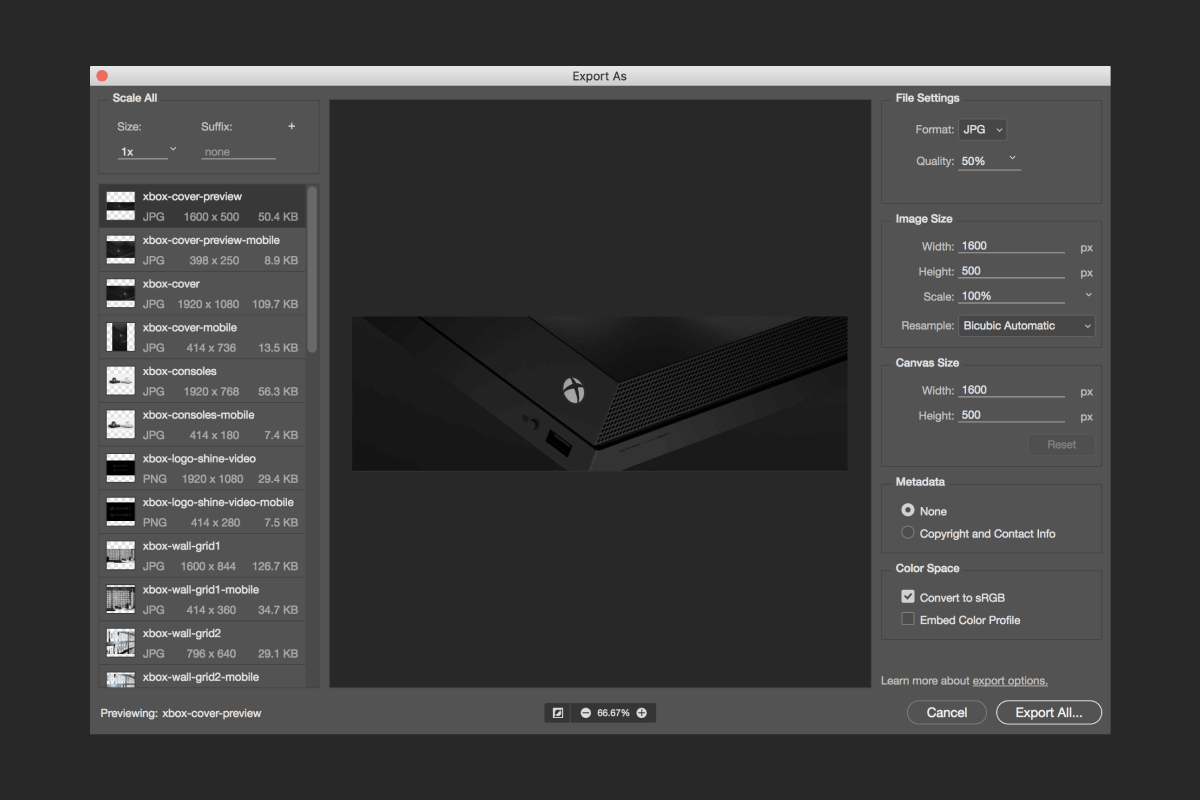
Task: Click the Export All... button
Action: [x=1049, y=712]
